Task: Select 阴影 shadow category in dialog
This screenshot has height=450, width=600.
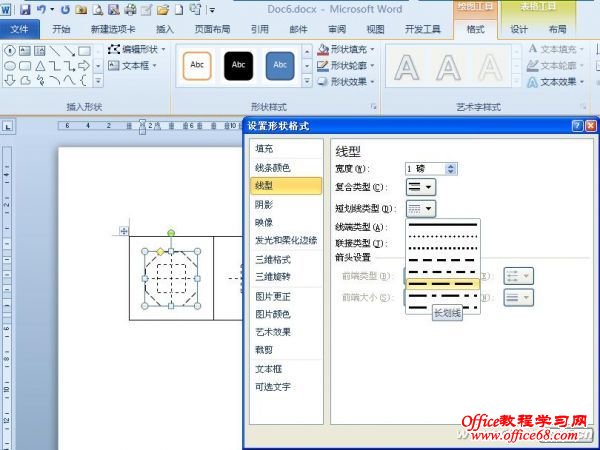Action: (x=264, y=204)
